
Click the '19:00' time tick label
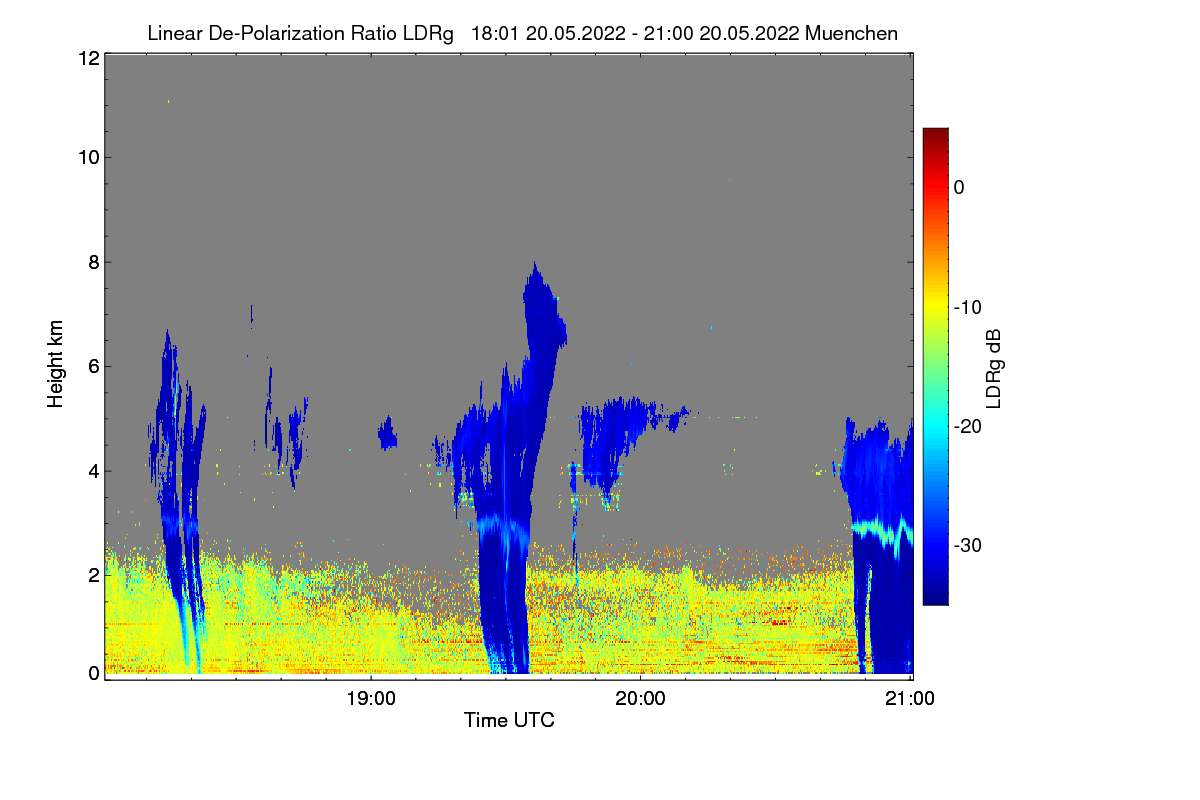[x=371, y=700]
